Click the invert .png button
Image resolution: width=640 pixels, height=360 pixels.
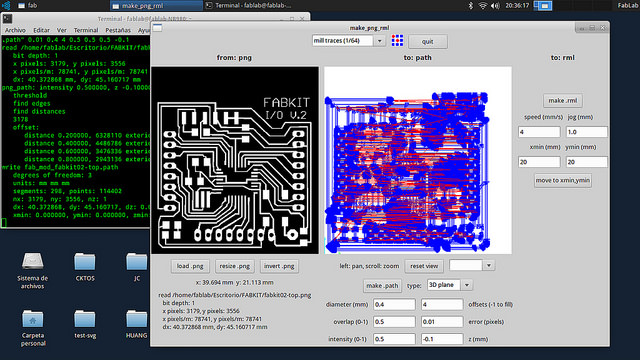coord(279,266)
